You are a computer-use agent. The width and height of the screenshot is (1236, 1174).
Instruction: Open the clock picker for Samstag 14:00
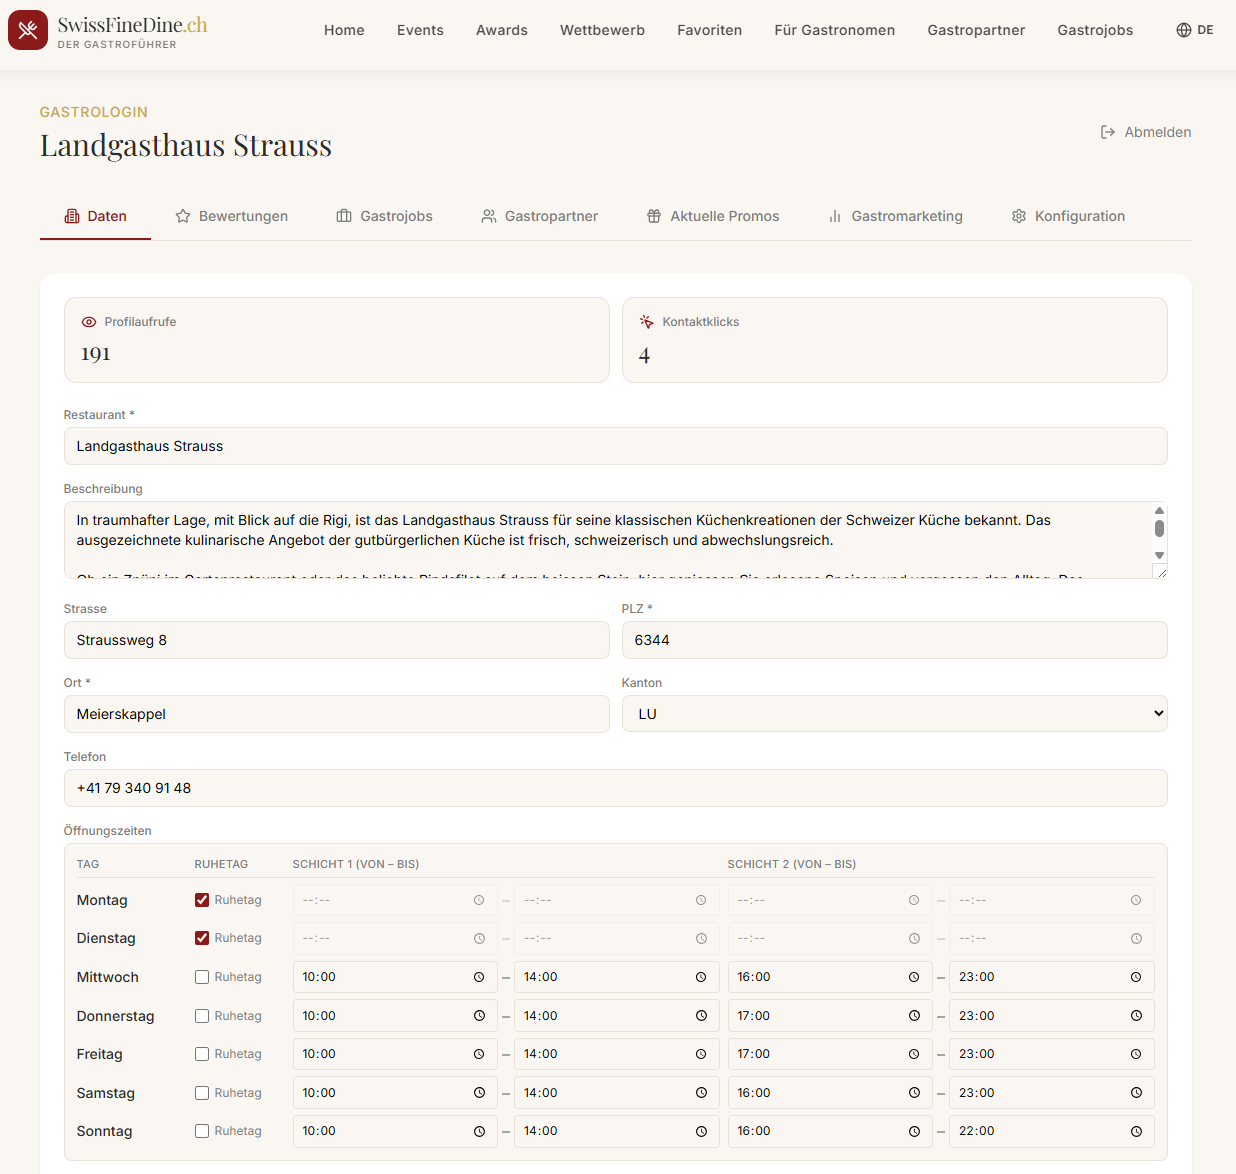[701, 1093]
